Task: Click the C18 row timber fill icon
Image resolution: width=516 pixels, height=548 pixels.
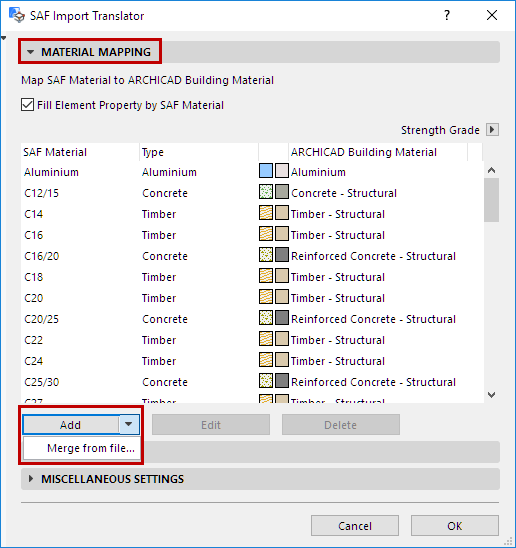Action: point(266,276)
